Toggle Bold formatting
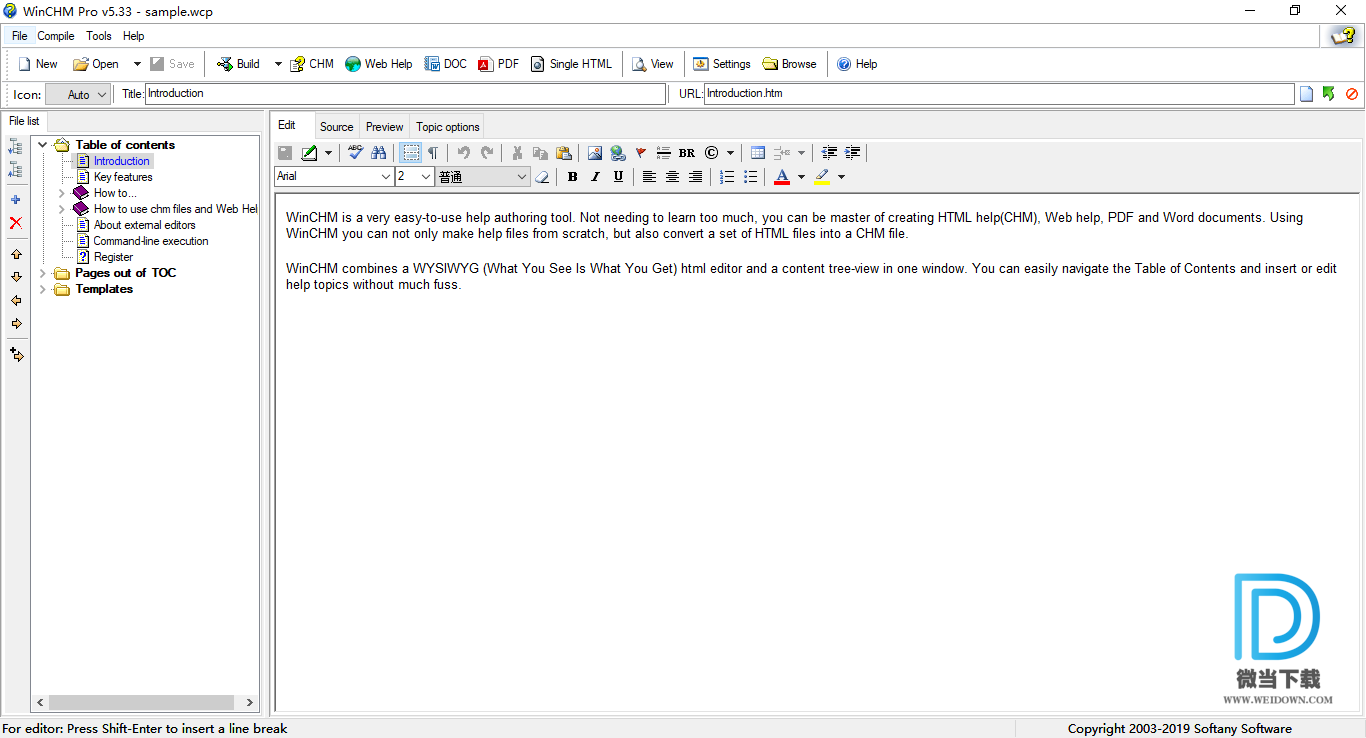This screenshot has height=738, width=1366. pyautogui.click(x=572, y=177)
